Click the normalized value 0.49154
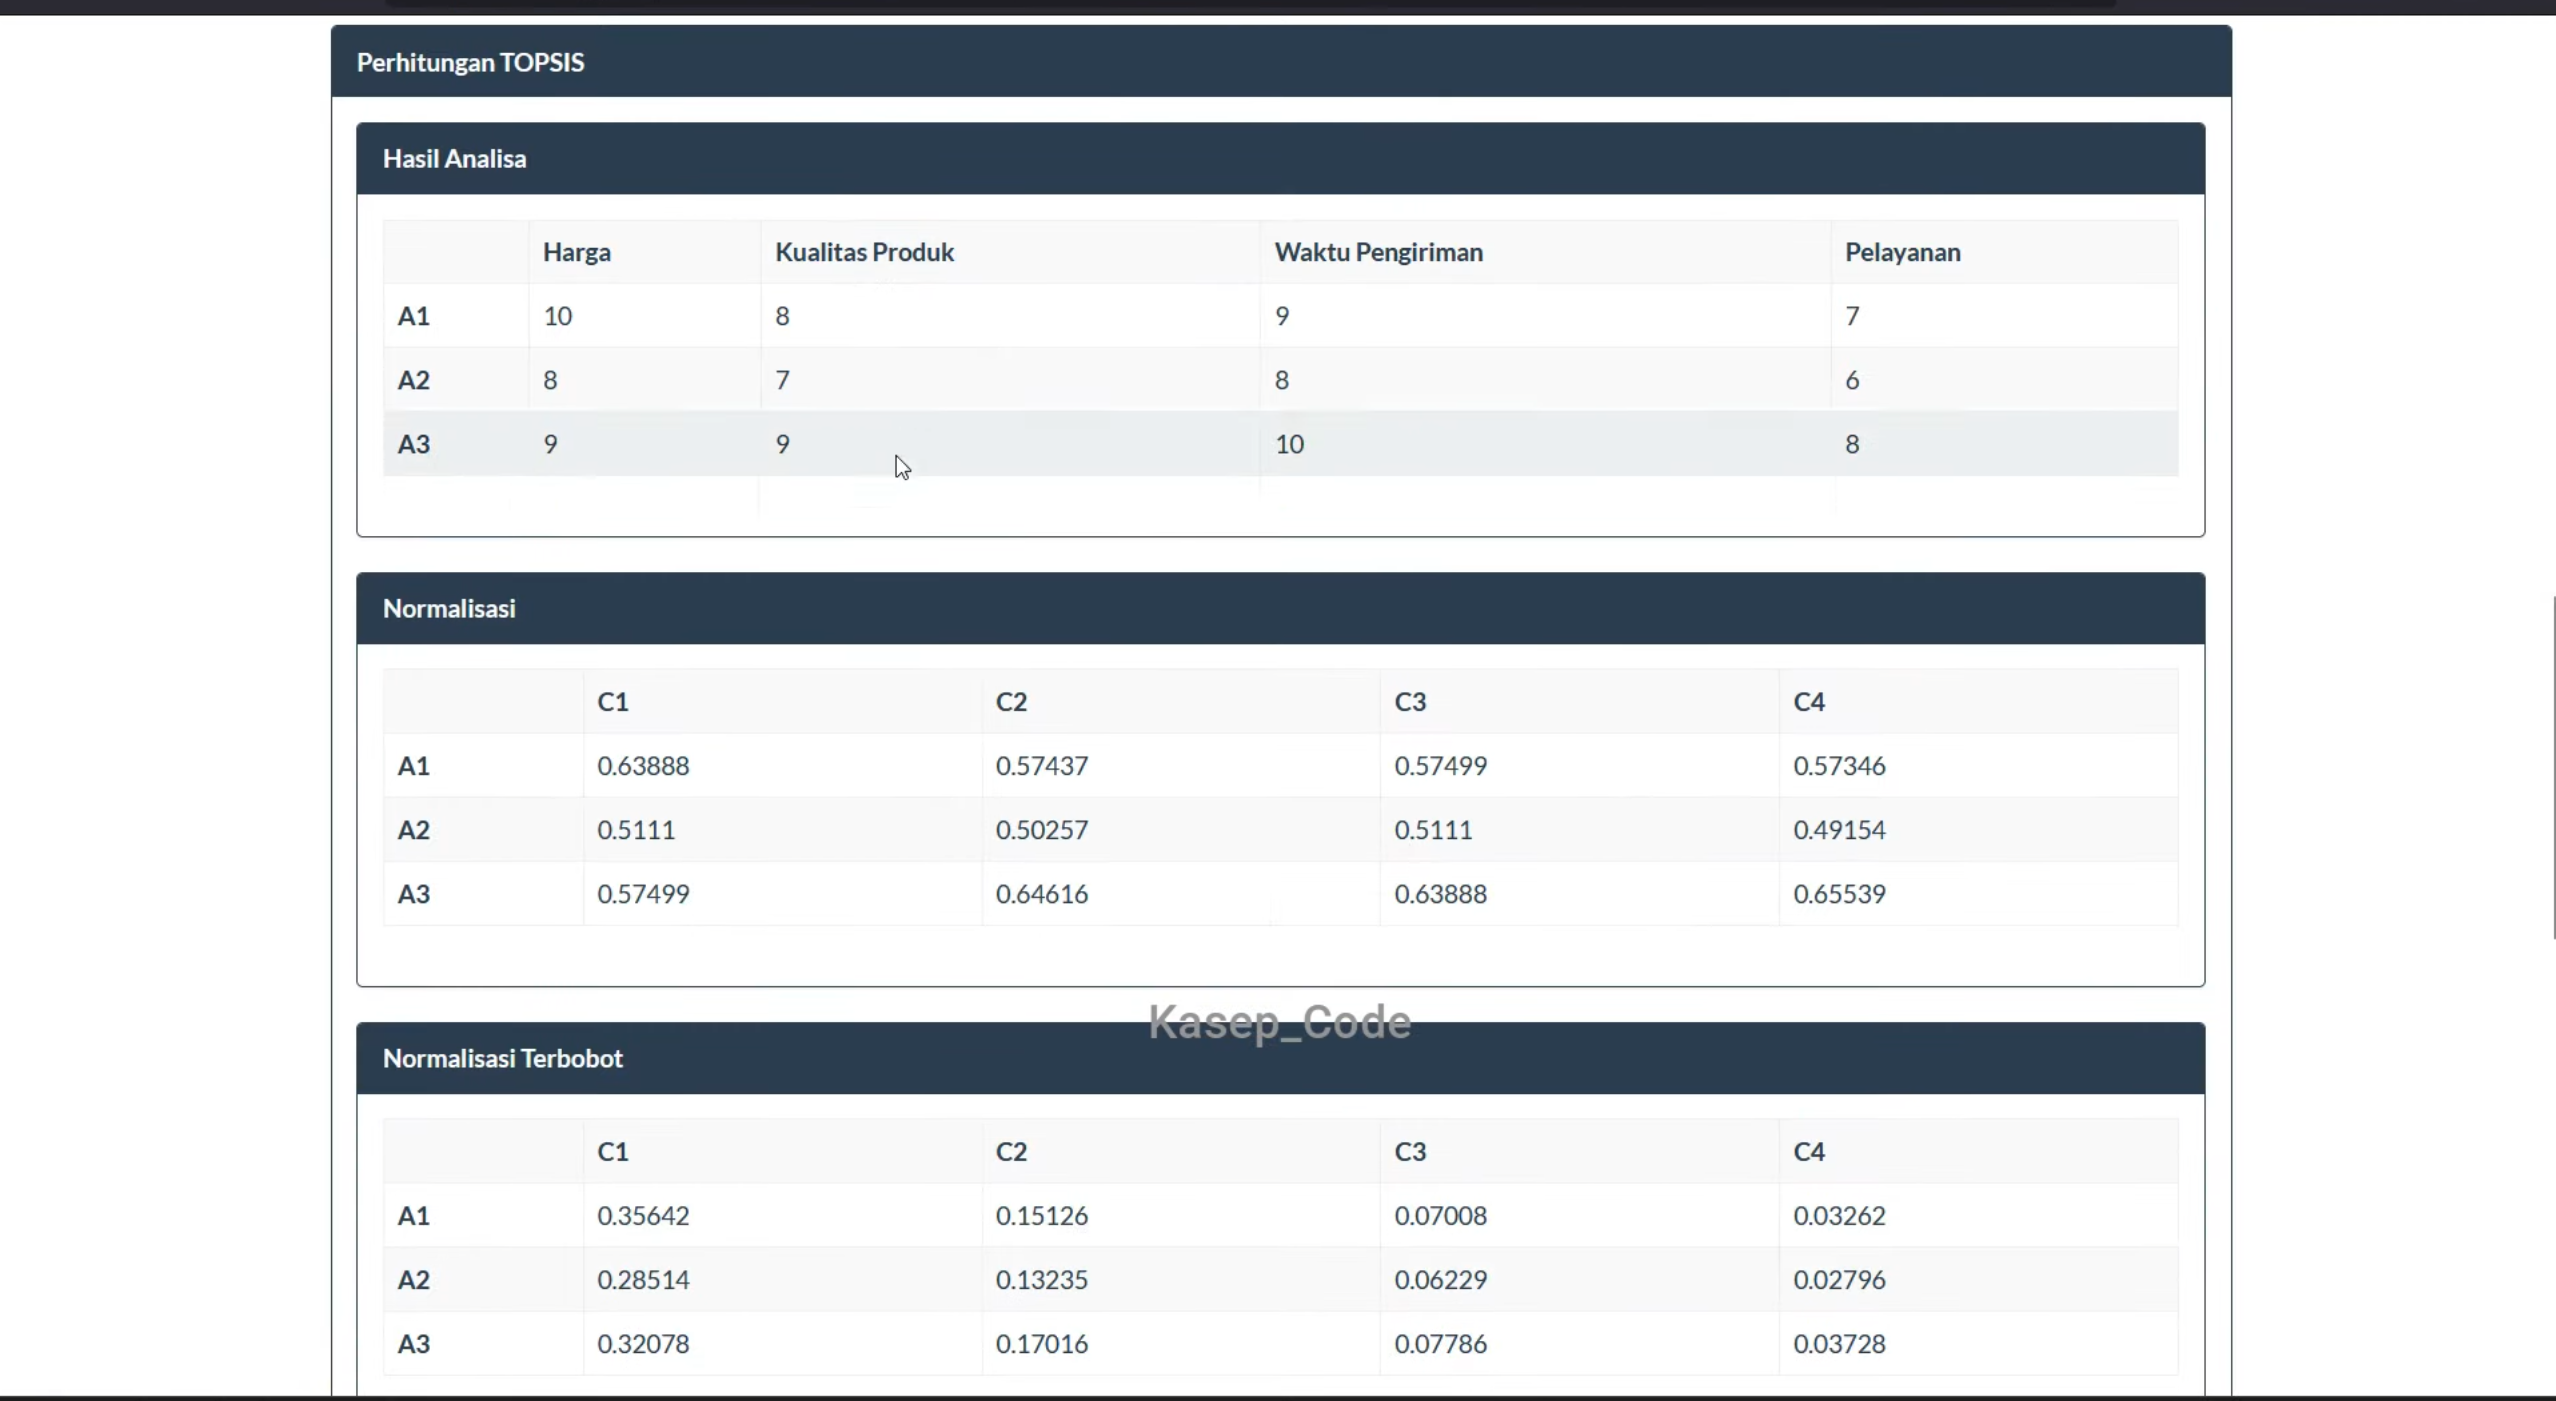 click(1838, 830)
